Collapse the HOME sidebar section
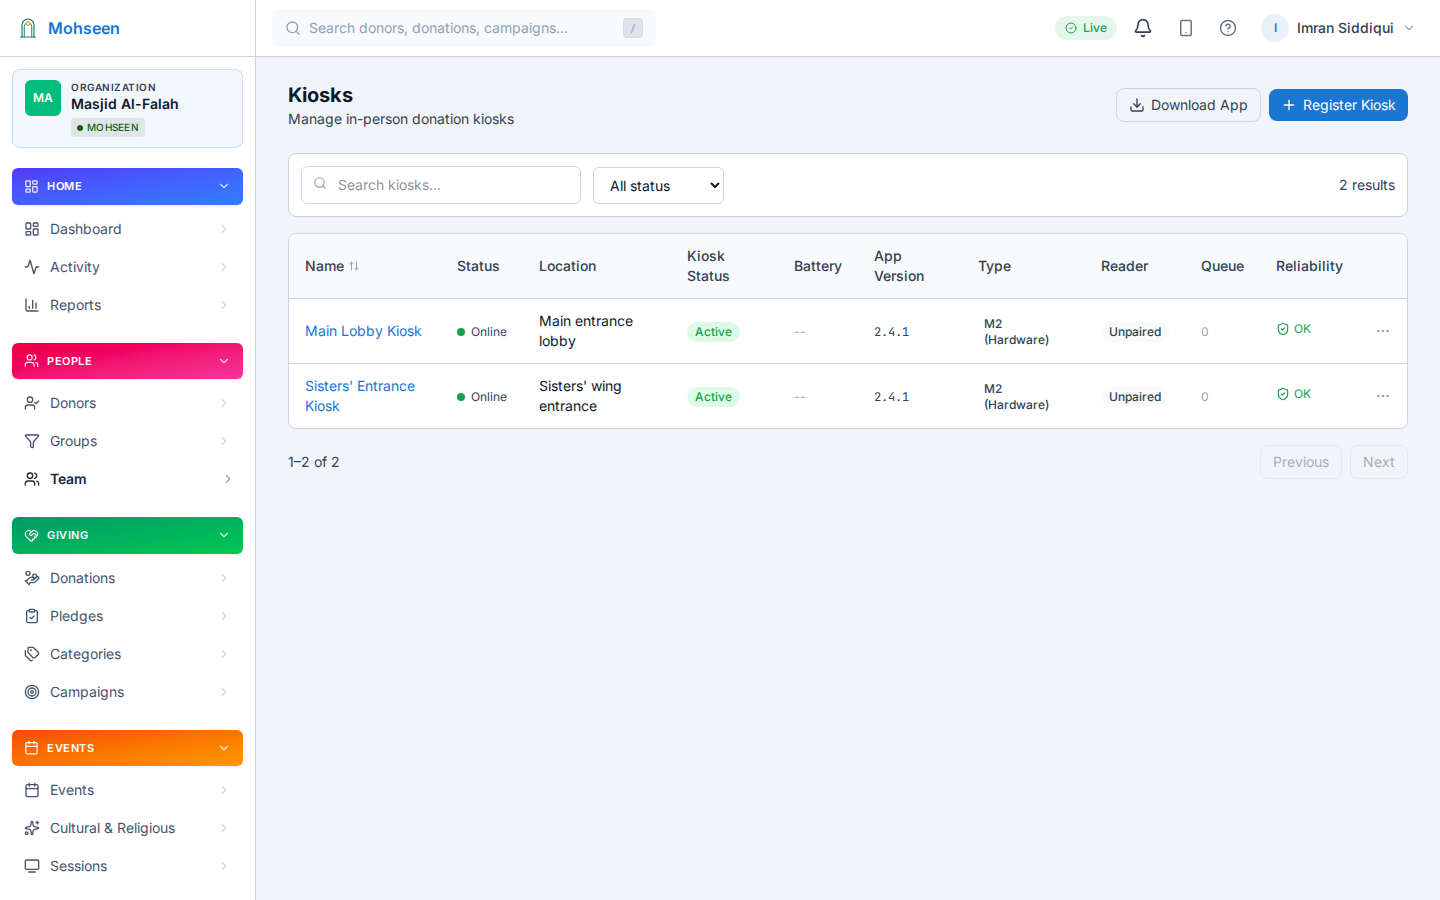The height and width of the screenshot is (900, 1440). coord(127,186)
